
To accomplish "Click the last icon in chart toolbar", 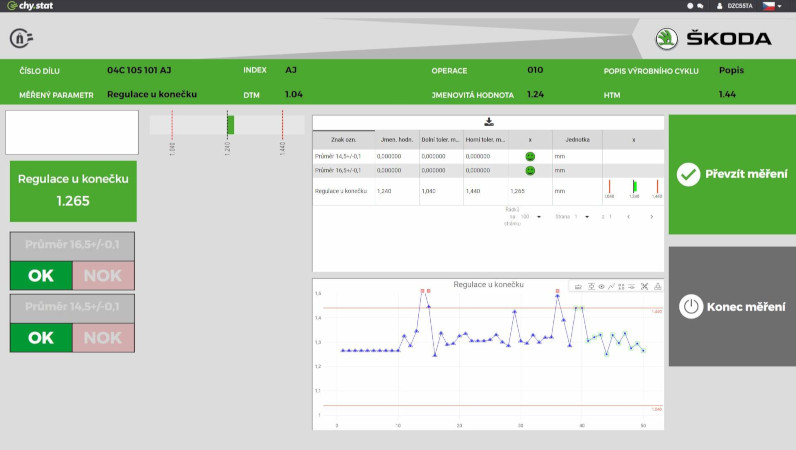I will (657, 287).
